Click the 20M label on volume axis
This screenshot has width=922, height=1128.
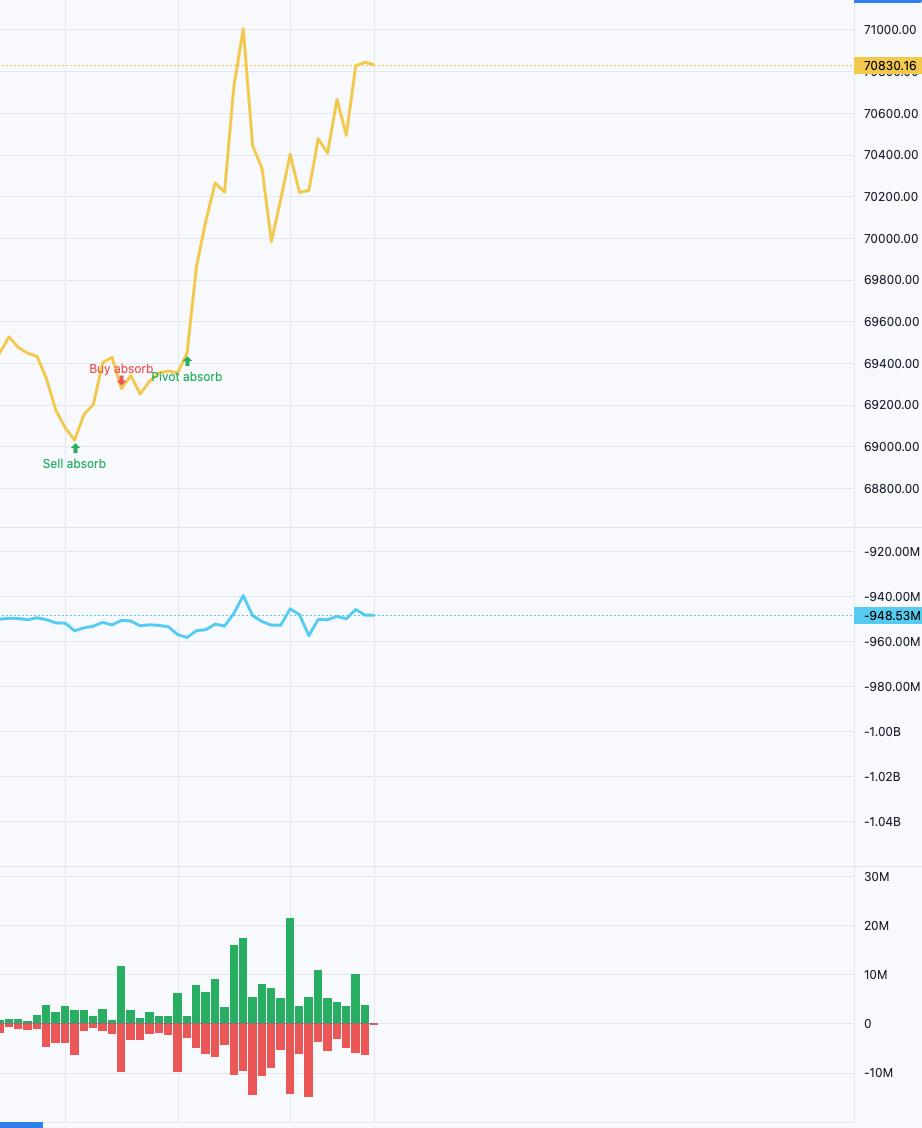click(876, 926)
